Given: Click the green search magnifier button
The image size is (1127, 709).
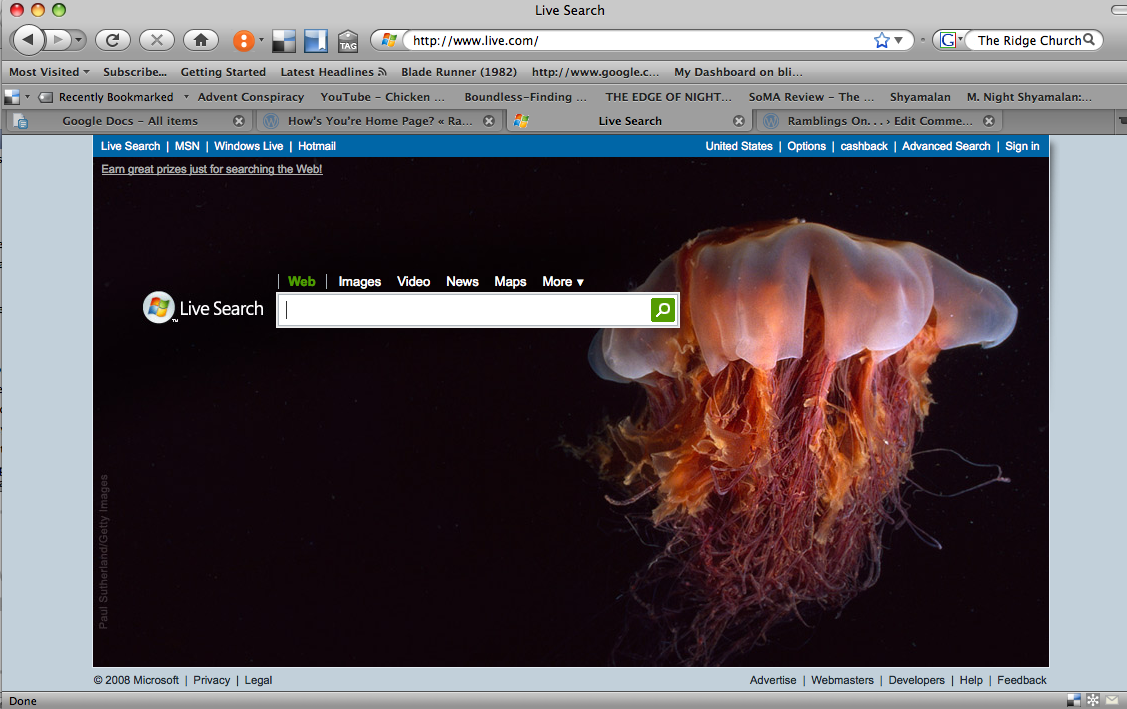Looking at the screenshot, I should 662,310.
